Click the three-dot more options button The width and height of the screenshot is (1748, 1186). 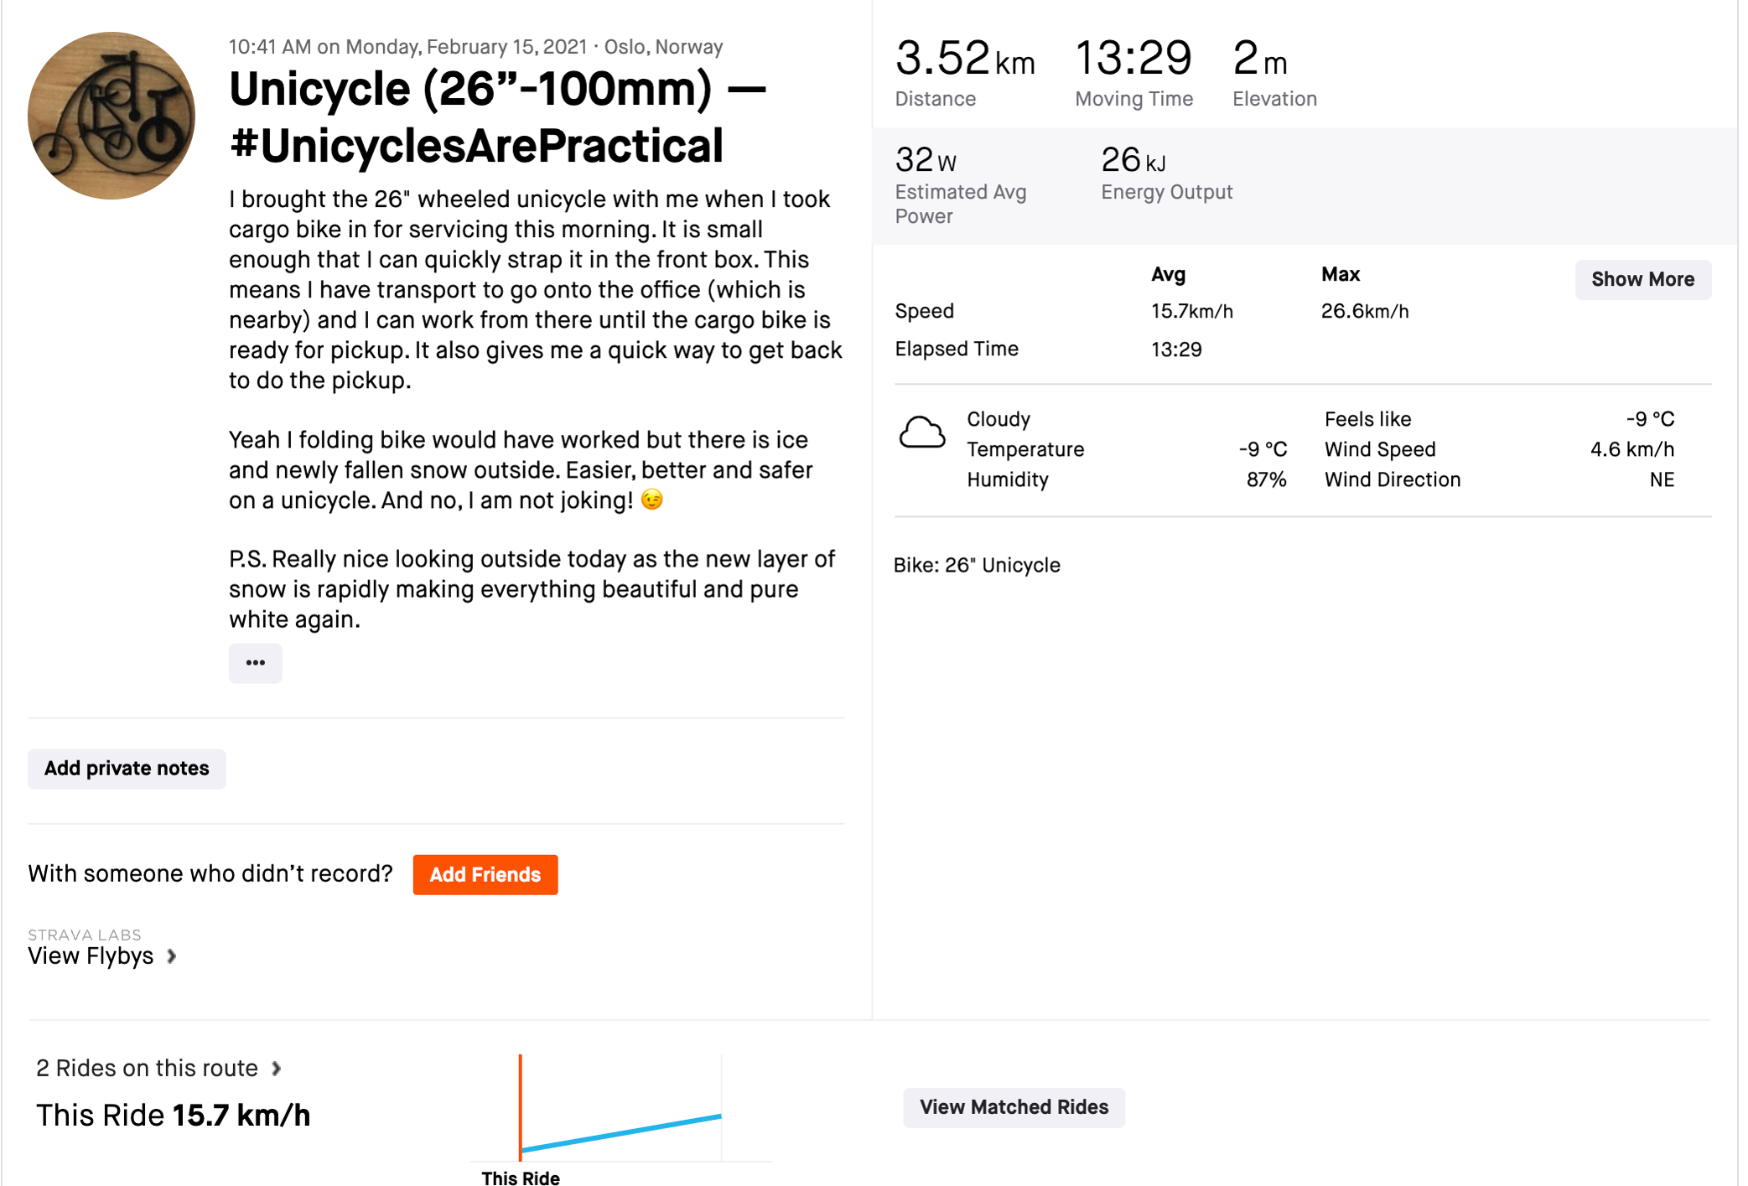[x=255, y=663]
